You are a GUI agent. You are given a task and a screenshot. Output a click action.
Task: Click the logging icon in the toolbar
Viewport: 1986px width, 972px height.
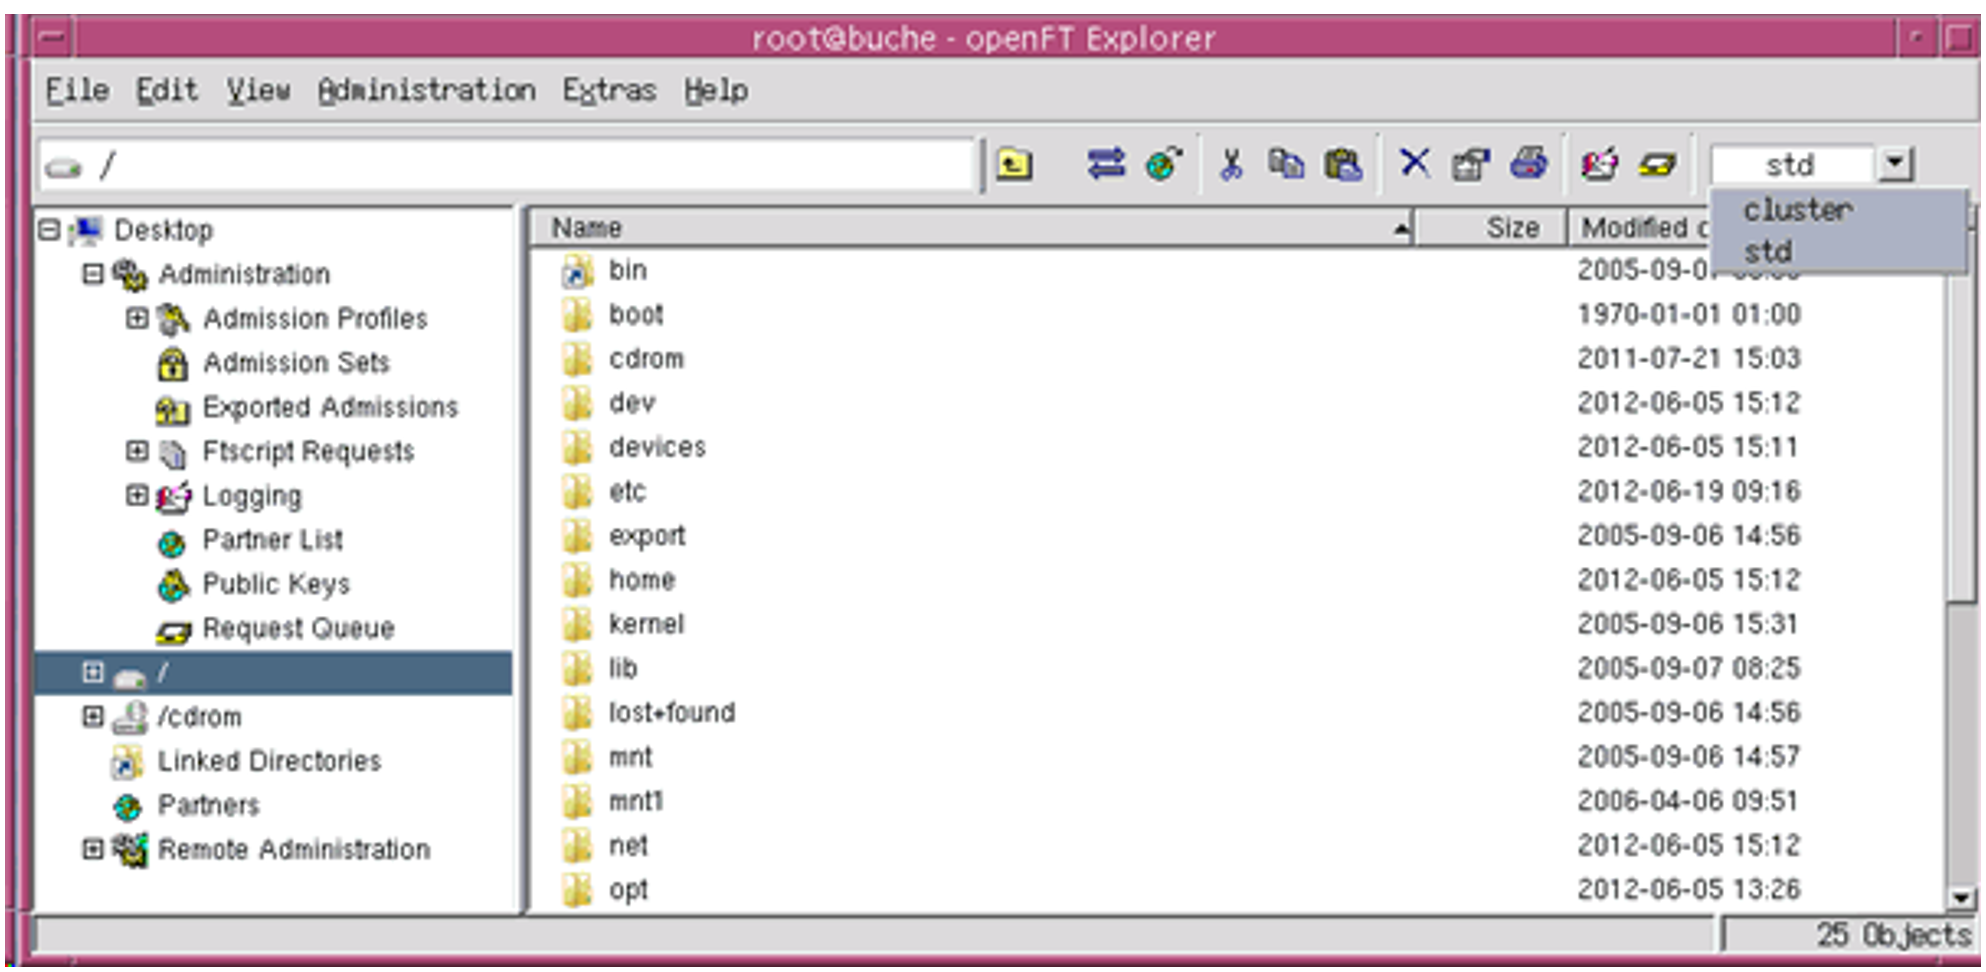click(x=1599, y=163)
